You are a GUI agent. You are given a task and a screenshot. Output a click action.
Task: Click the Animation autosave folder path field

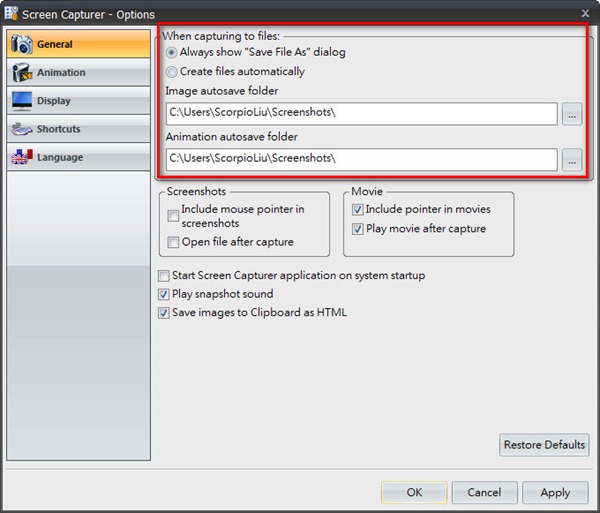tap(362, 160)
